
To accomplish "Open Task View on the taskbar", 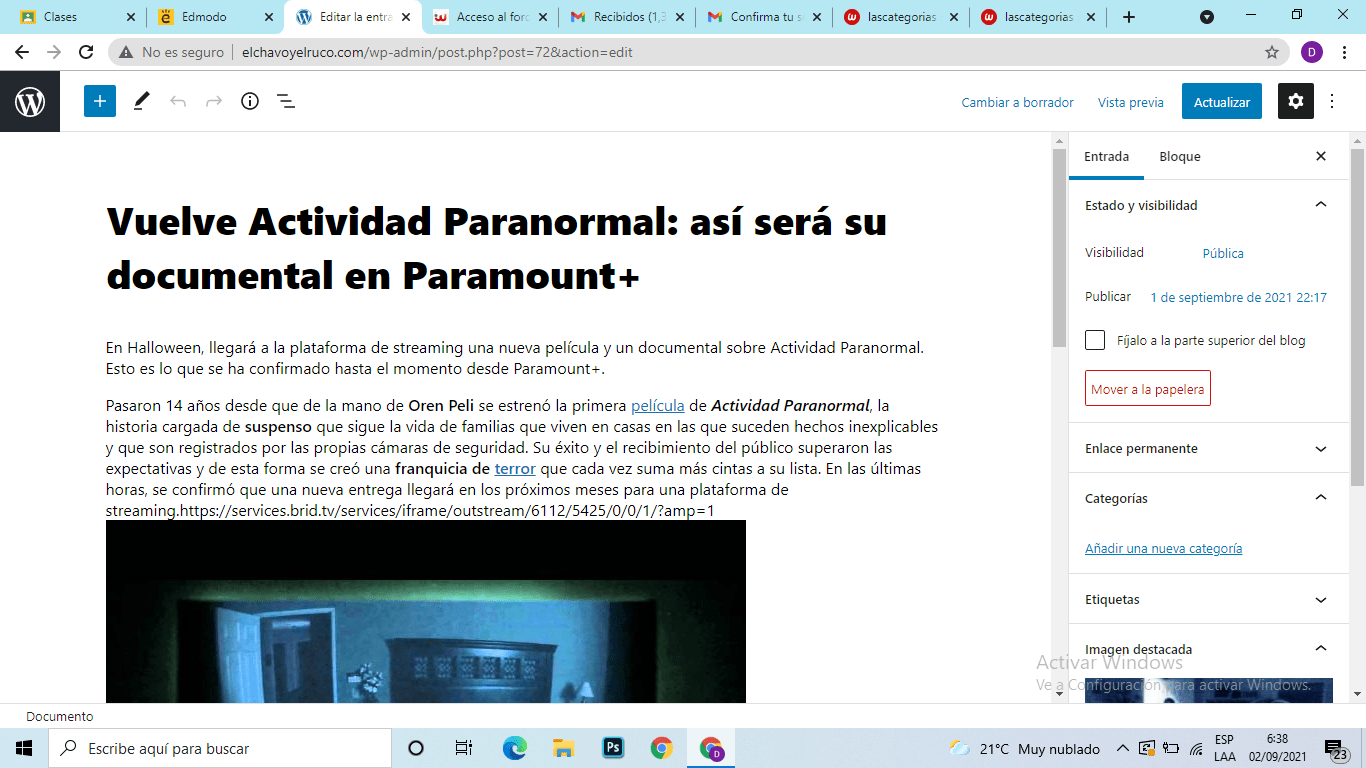I will coord(464,748).
